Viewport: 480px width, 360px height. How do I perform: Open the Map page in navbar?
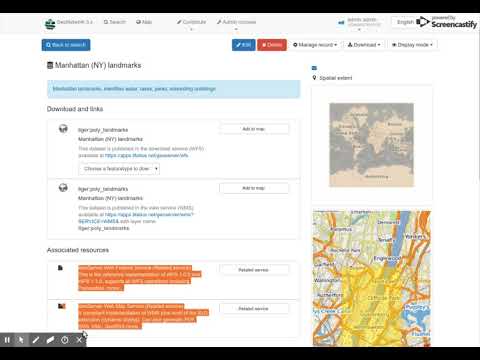point(144,22)
